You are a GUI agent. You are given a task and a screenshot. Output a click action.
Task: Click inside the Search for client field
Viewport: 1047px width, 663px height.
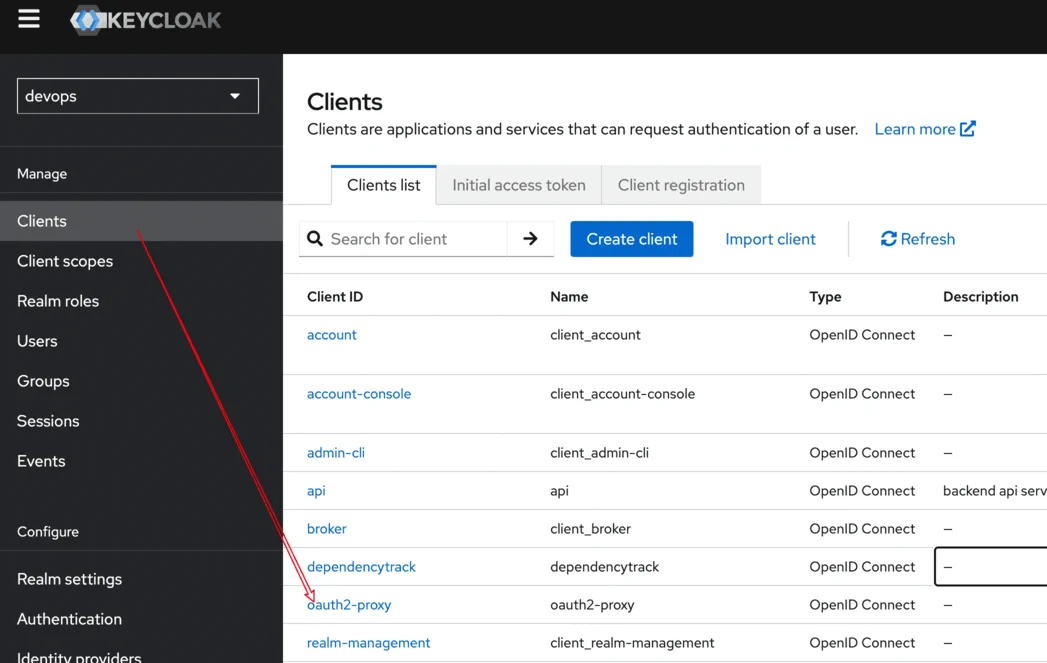coord(410,239)
